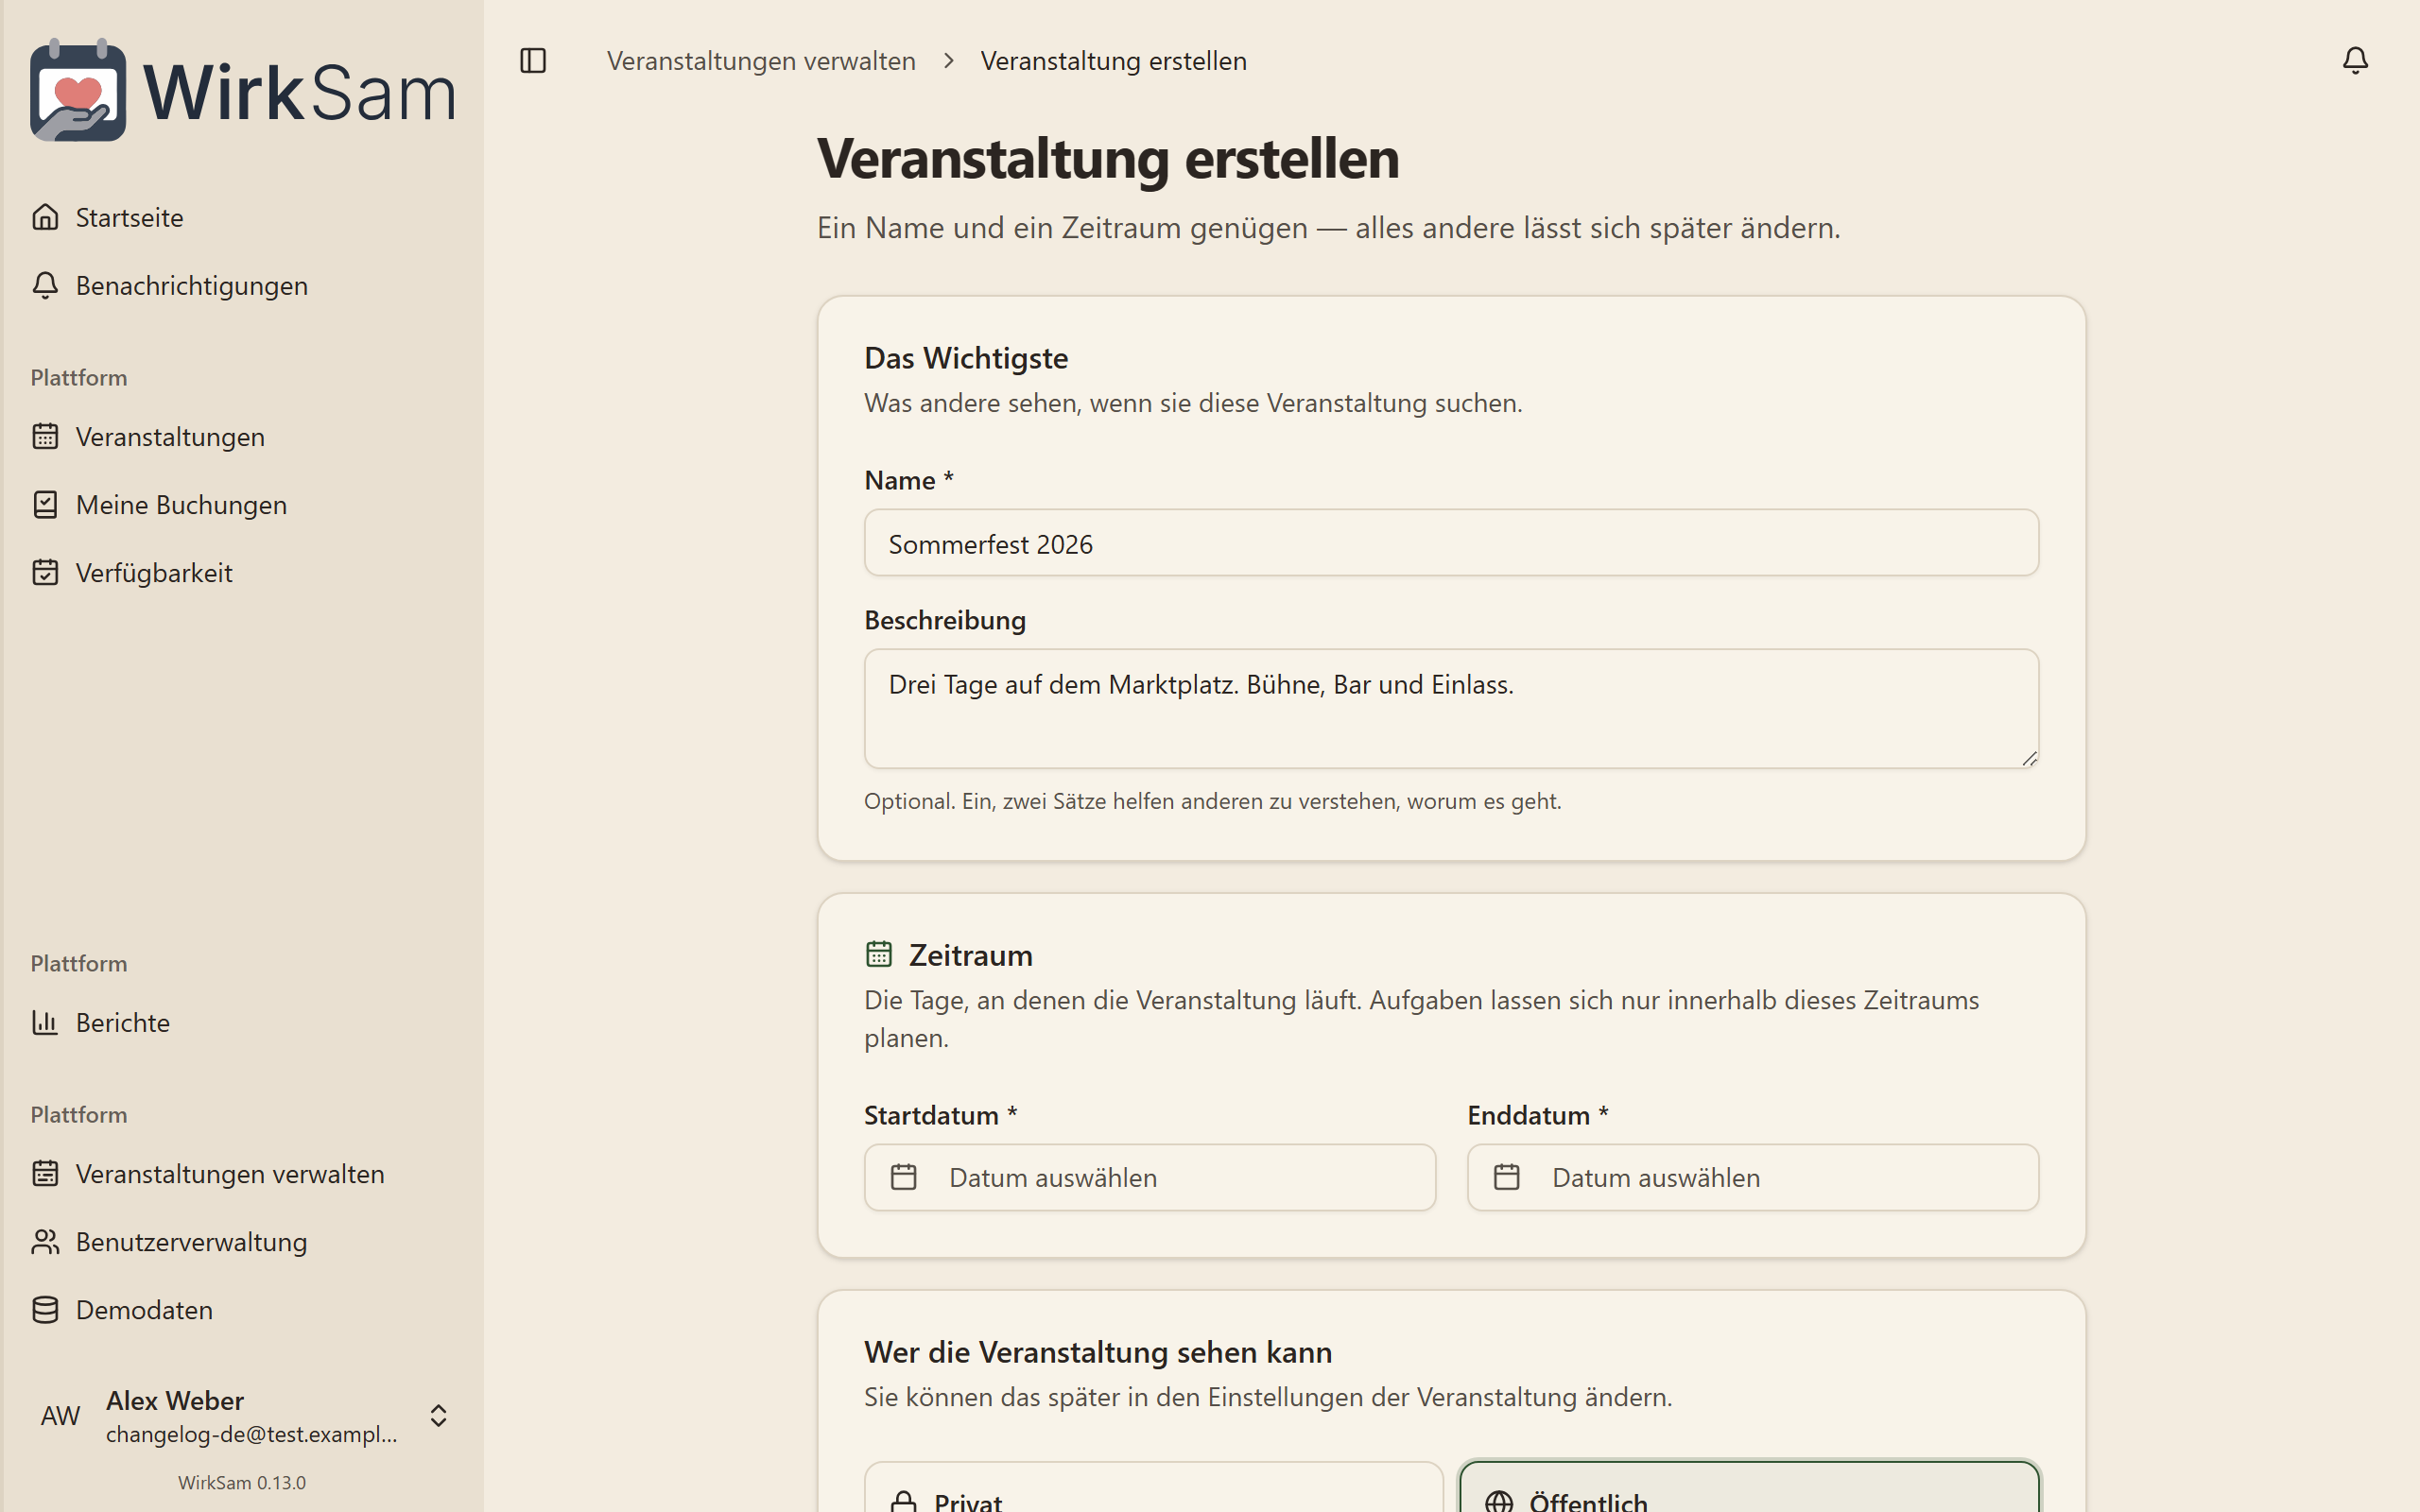Open Meine Buchungen menu item

pyautogui.click(x=240, y=504)
